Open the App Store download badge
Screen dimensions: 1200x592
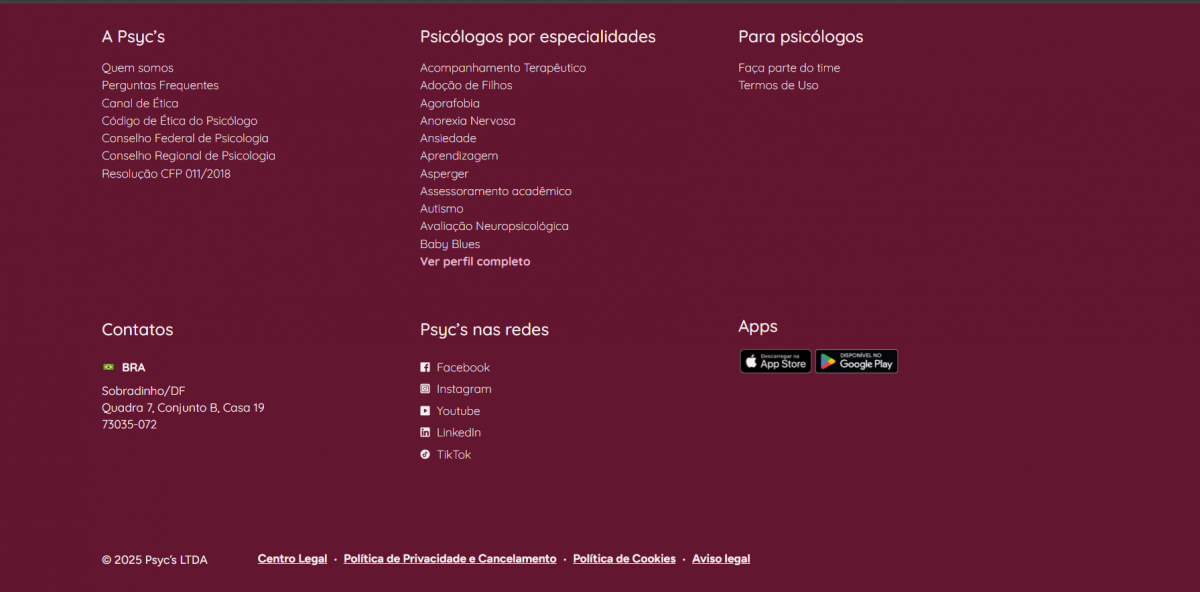tap(775, 361)
